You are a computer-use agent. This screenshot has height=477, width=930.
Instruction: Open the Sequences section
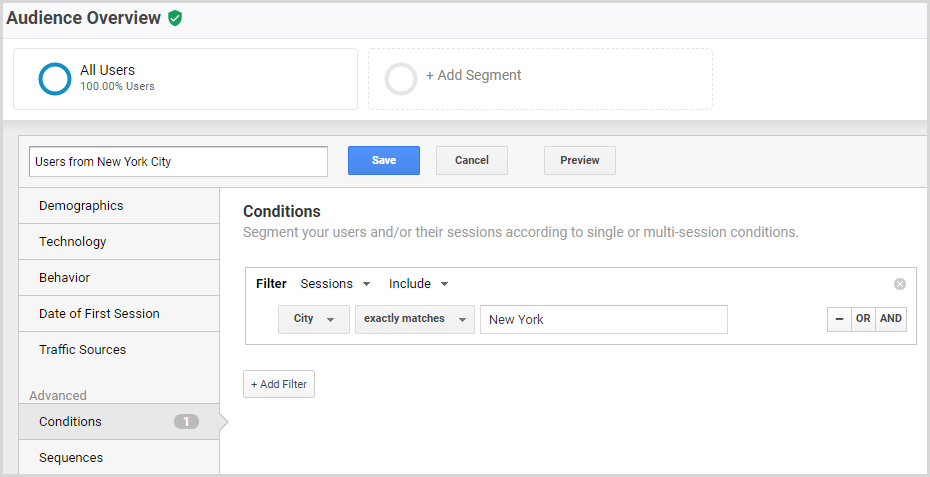119,457
